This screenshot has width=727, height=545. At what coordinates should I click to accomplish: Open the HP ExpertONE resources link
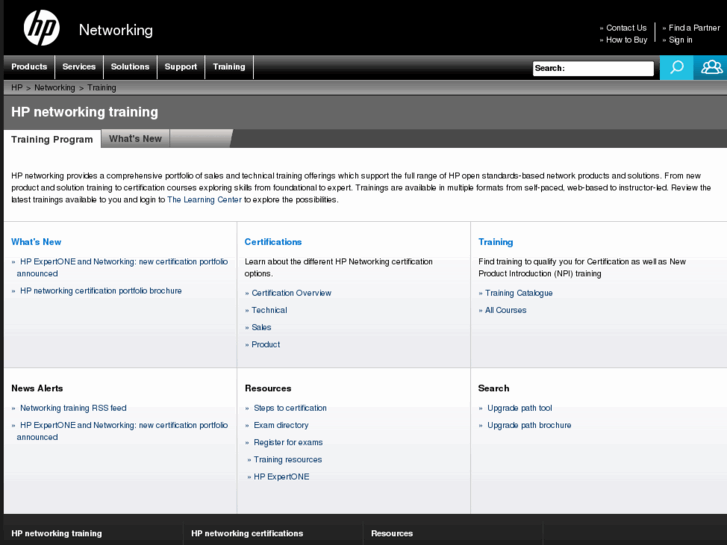click(x=281, y=477)
